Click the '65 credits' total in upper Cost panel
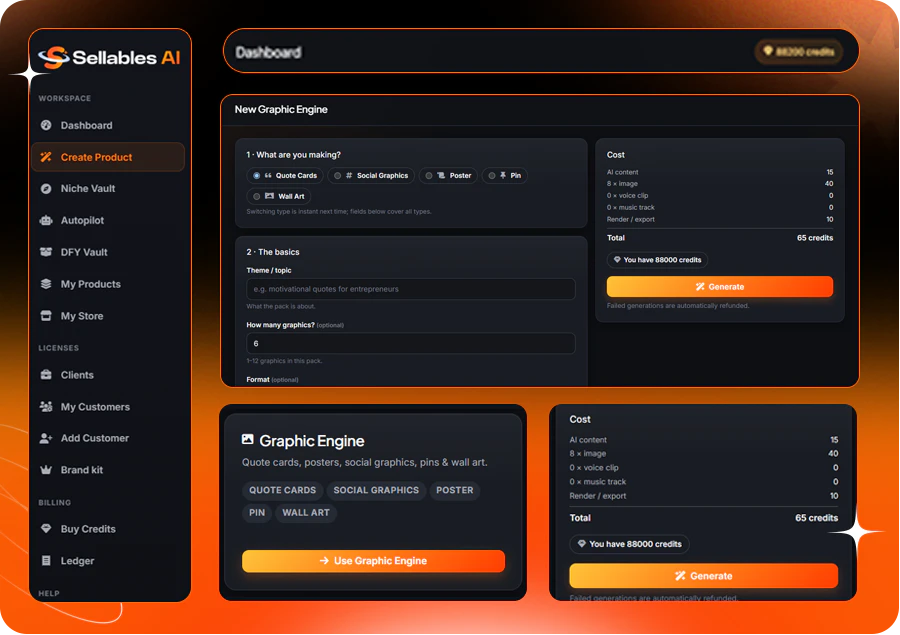 pos(814,238)
